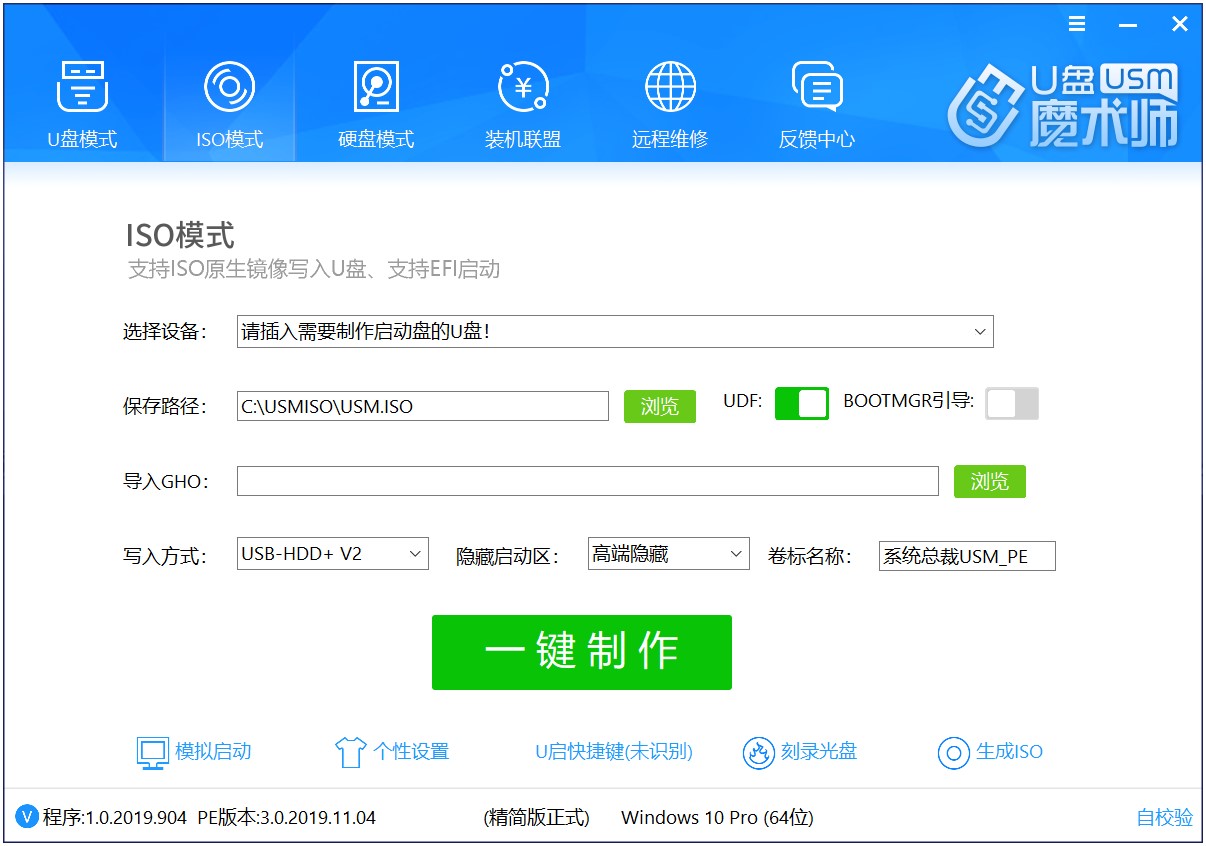Click the U盘魔术师 USM logo
Screen dimensions: 1206x846
[1063, 106]
